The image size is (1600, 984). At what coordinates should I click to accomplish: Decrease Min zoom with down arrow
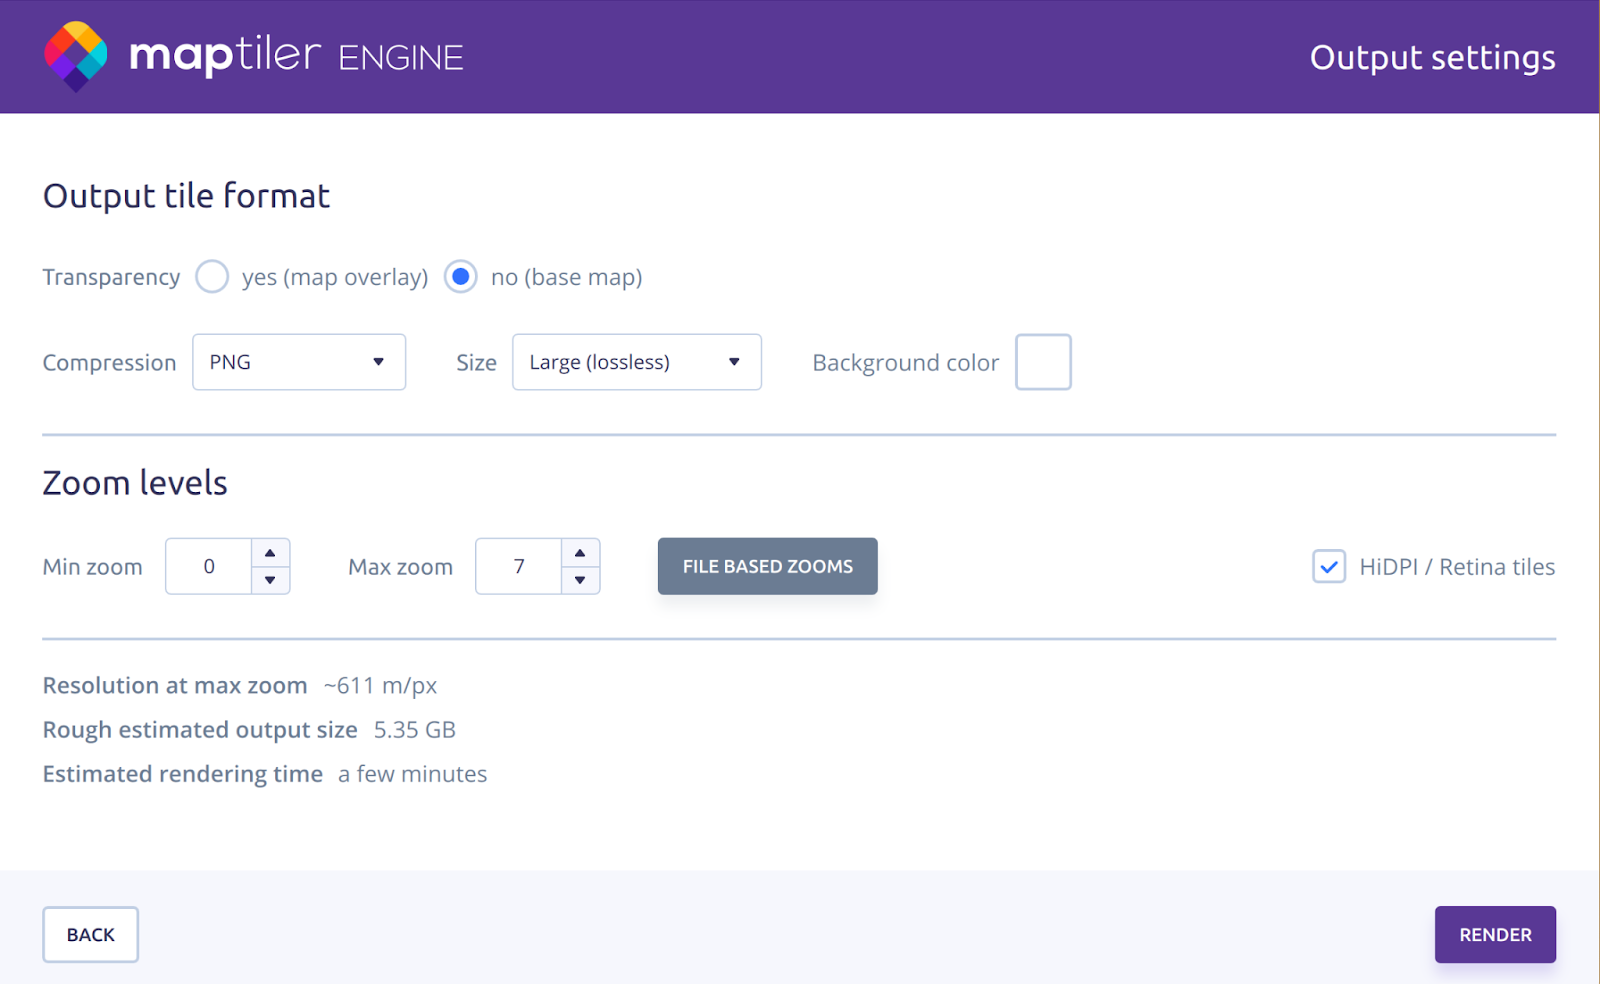tap(270, 580)
